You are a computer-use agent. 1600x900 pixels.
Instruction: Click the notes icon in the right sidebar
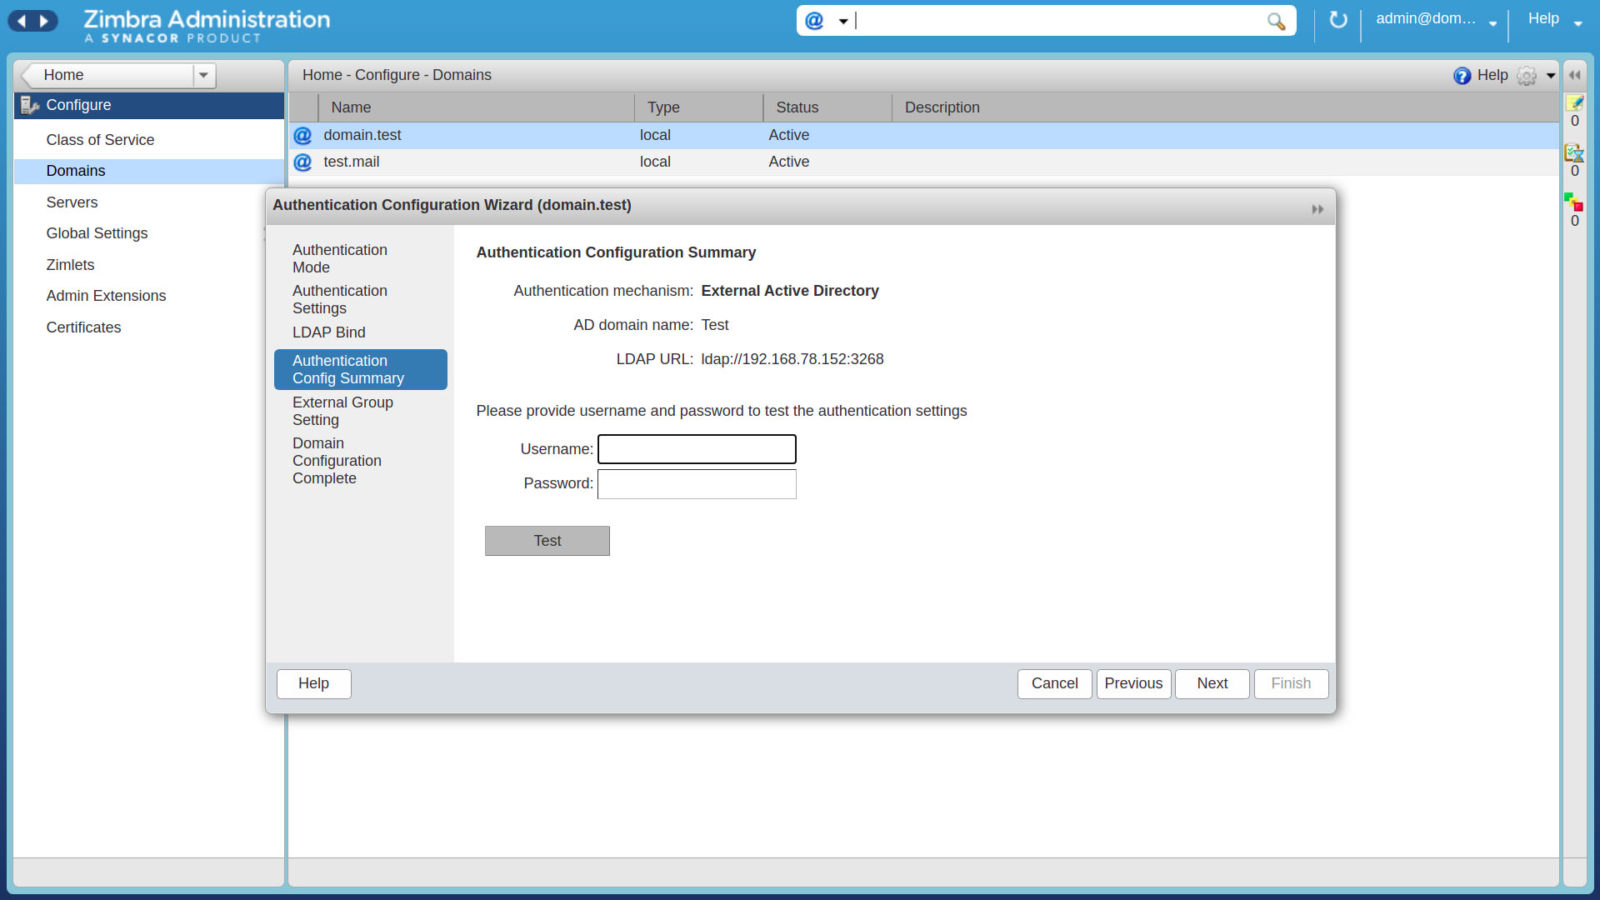tap(1575, 104)
